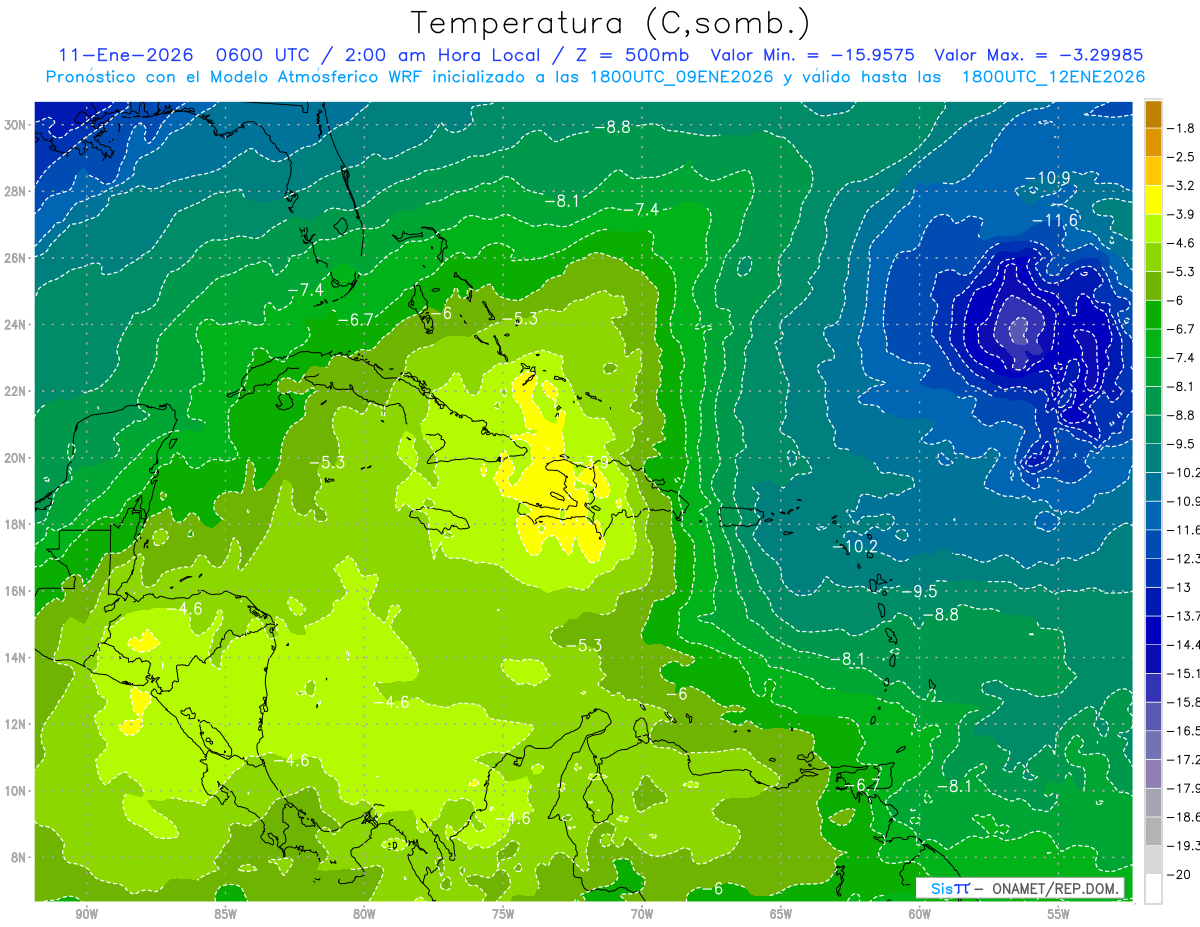Image resolution: width=1200 pixels, height=927 pixels.
Task: Click the orange swatch between -1.8 and -2.5
Action: tap(1153, 142)
